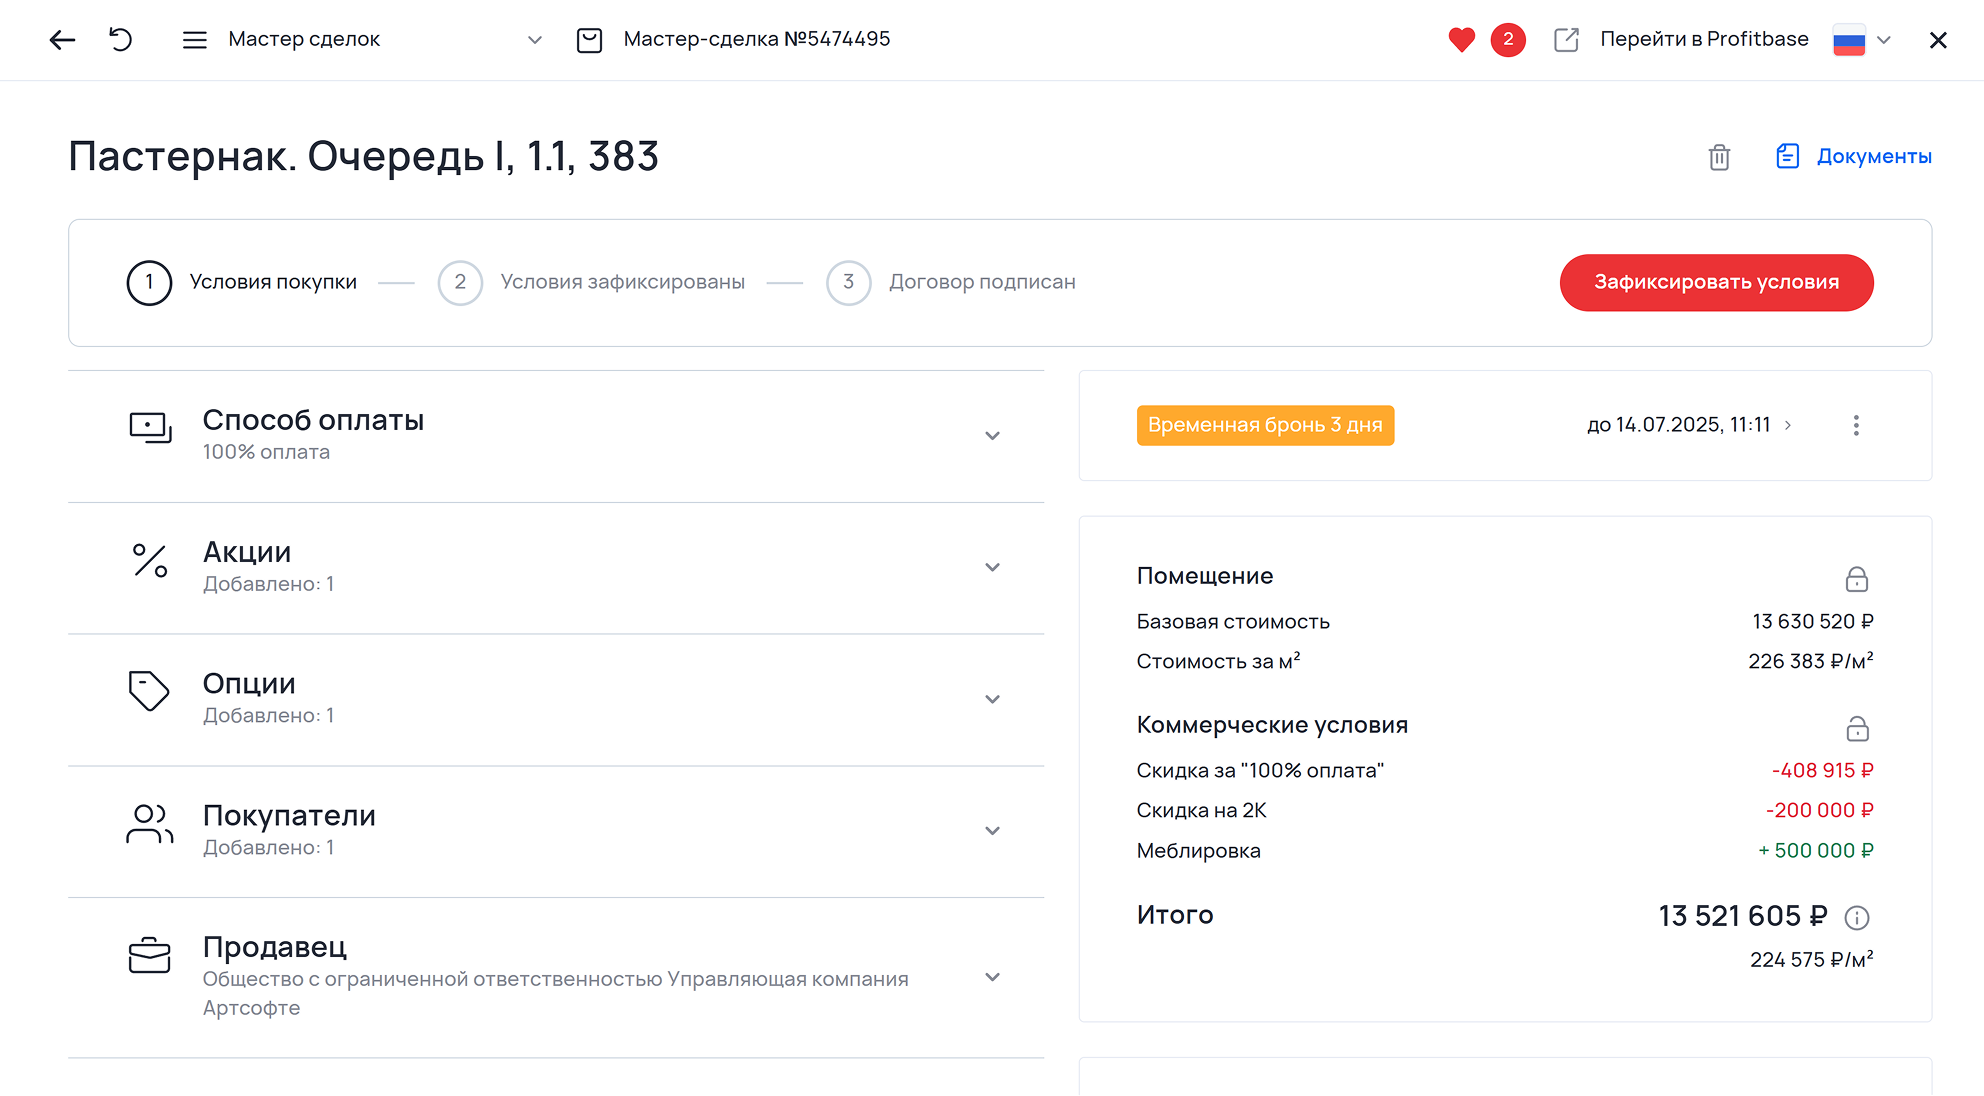Click the people icon for Покупатели
The image size is (1984, 1096).
tap(150, 824)
